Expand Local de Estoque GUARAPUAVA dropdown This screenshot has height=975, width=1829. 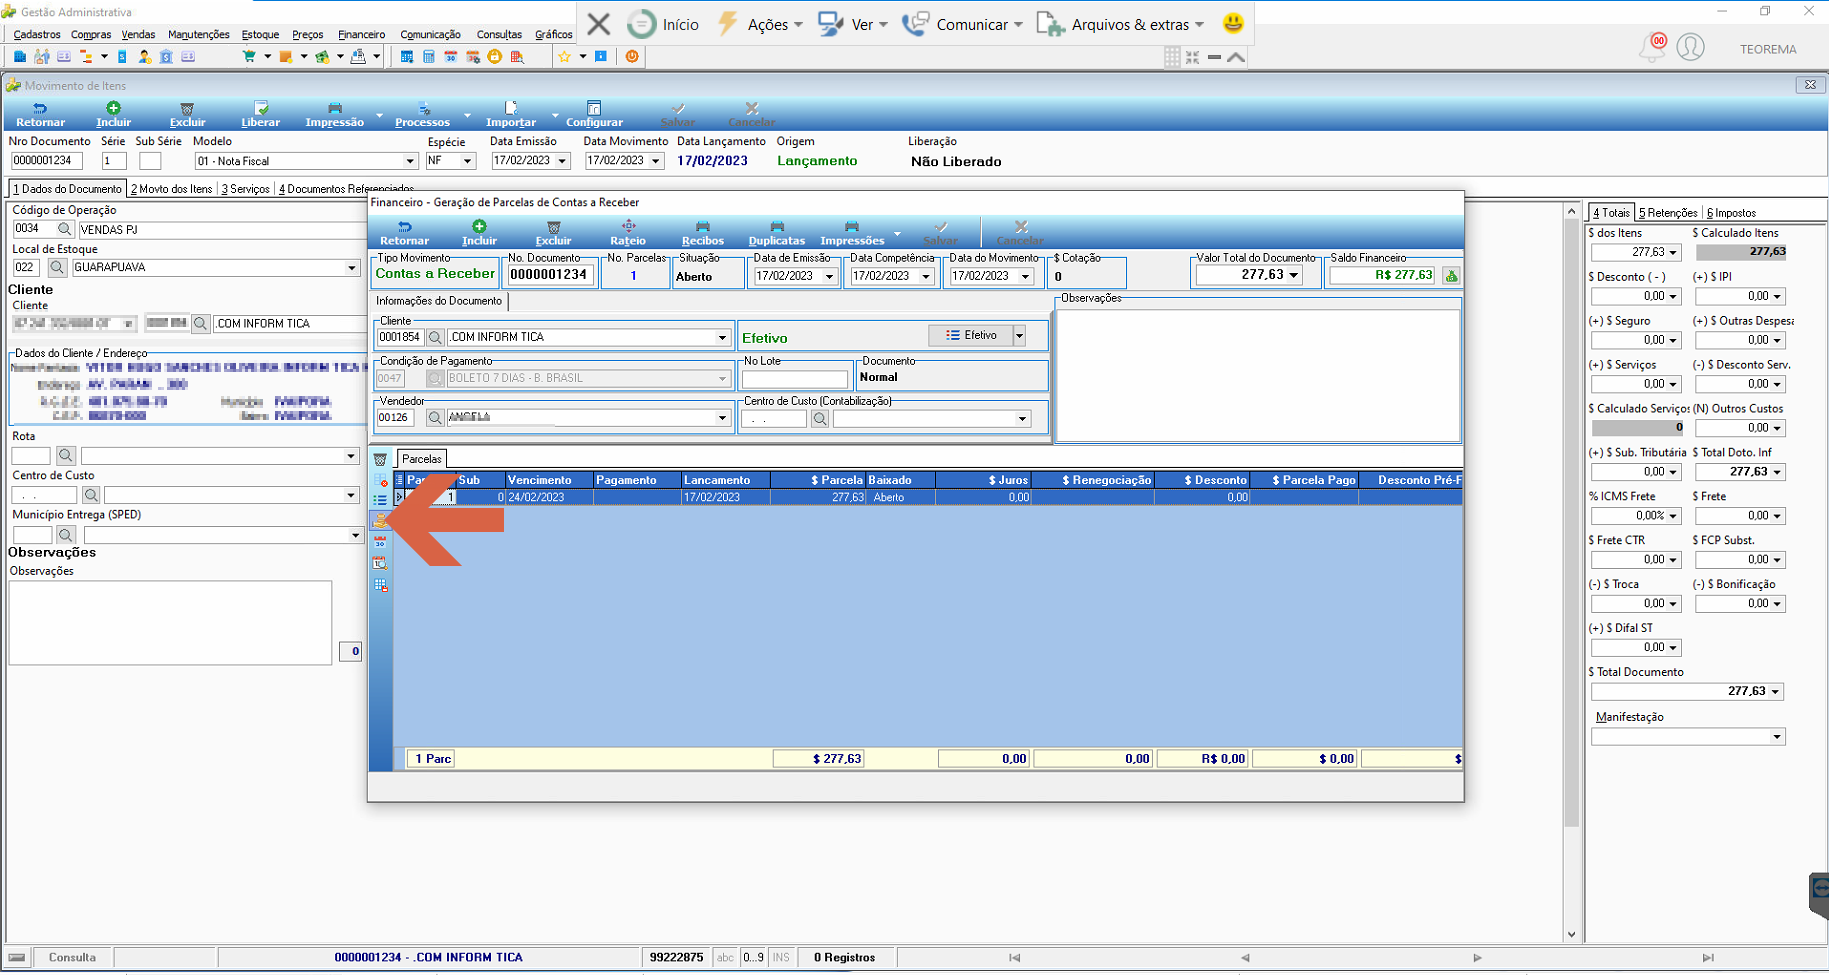point(352,268)
